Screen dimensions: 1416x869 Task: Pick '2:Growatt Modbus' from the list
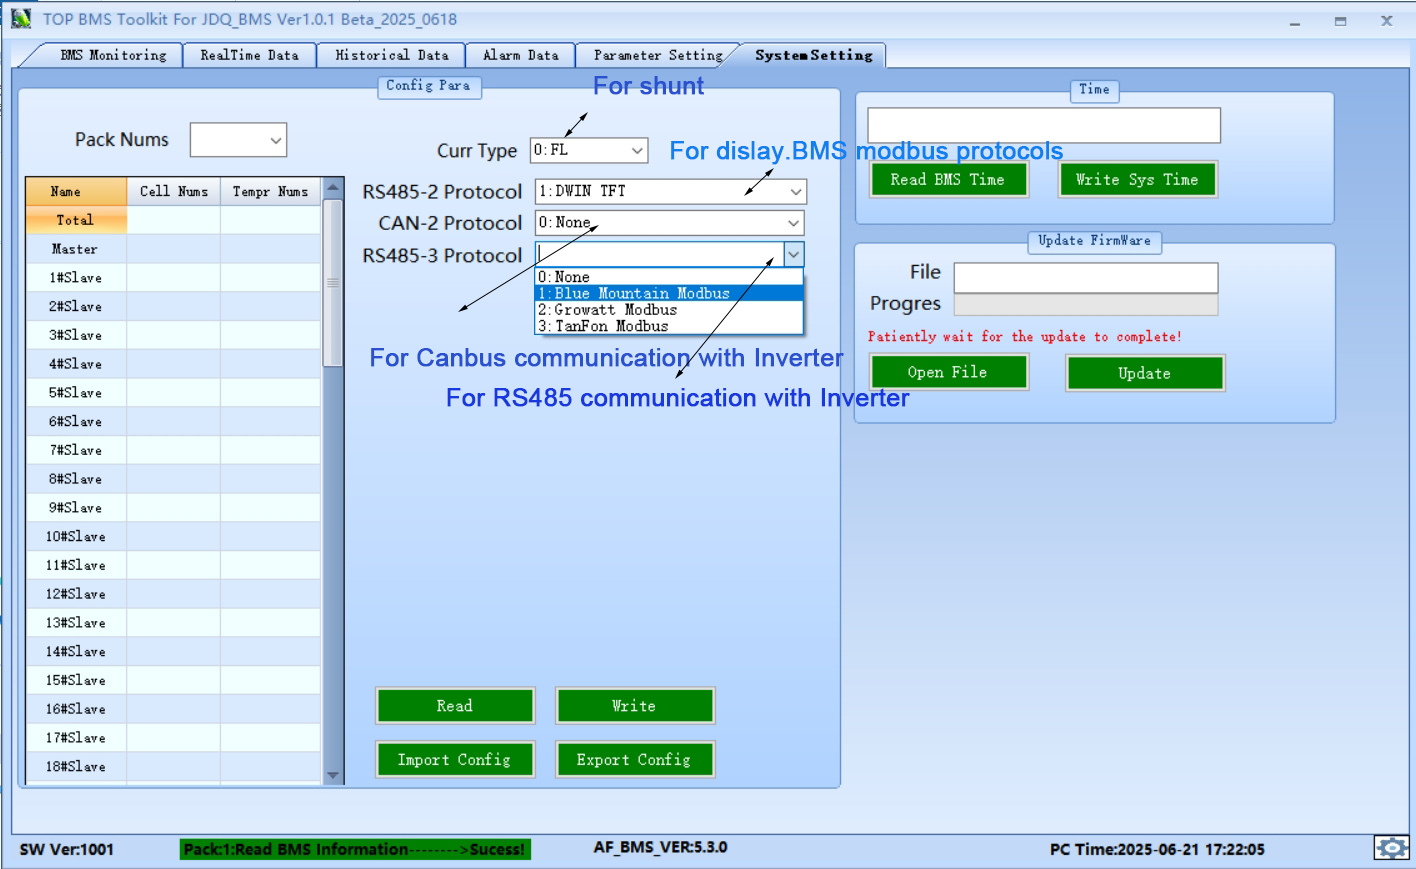669,310
